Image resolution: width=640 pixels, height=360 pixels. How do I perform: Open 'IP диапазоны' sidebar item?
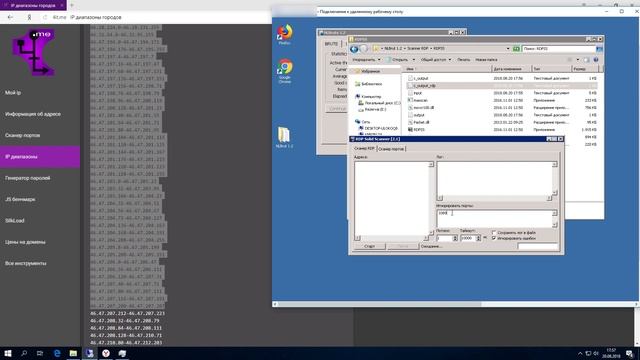click(x=40, y=157)
